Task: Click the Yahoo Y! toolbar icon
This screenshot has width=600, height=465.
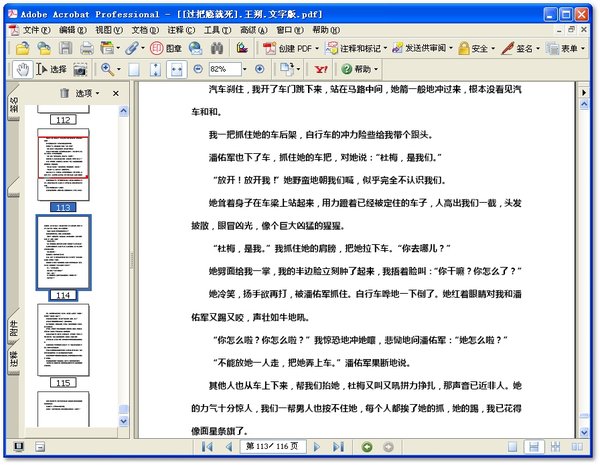Action: pyautogui.click(x=321, y=69)
